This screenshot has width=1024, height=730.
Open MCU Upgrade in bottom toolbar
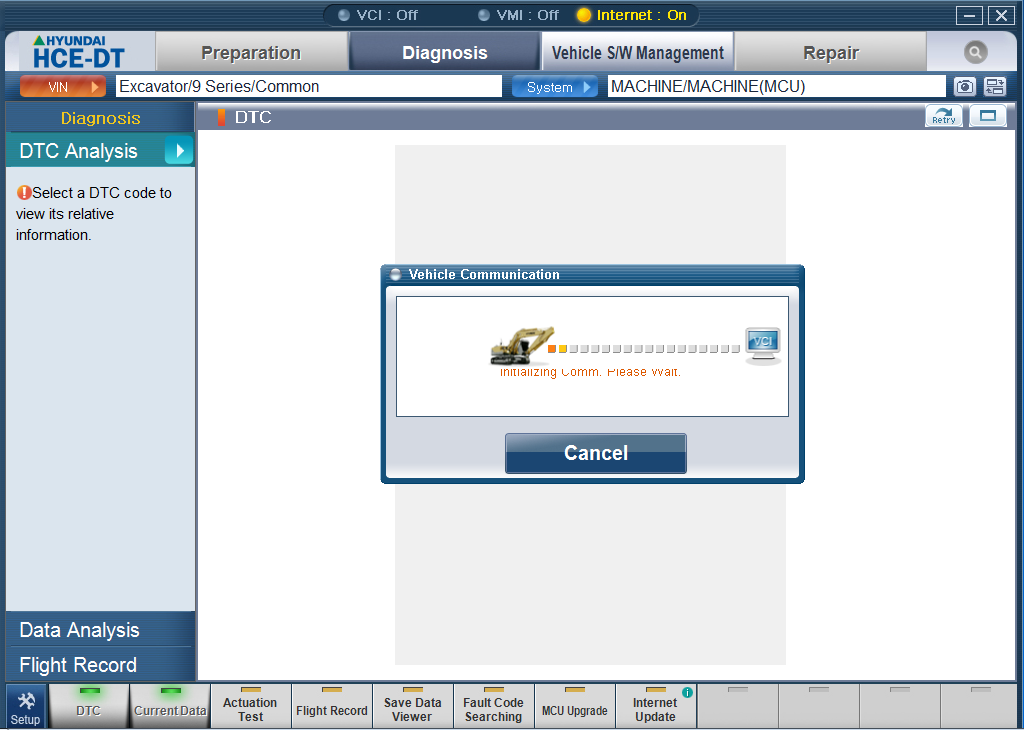click(575, 706)
